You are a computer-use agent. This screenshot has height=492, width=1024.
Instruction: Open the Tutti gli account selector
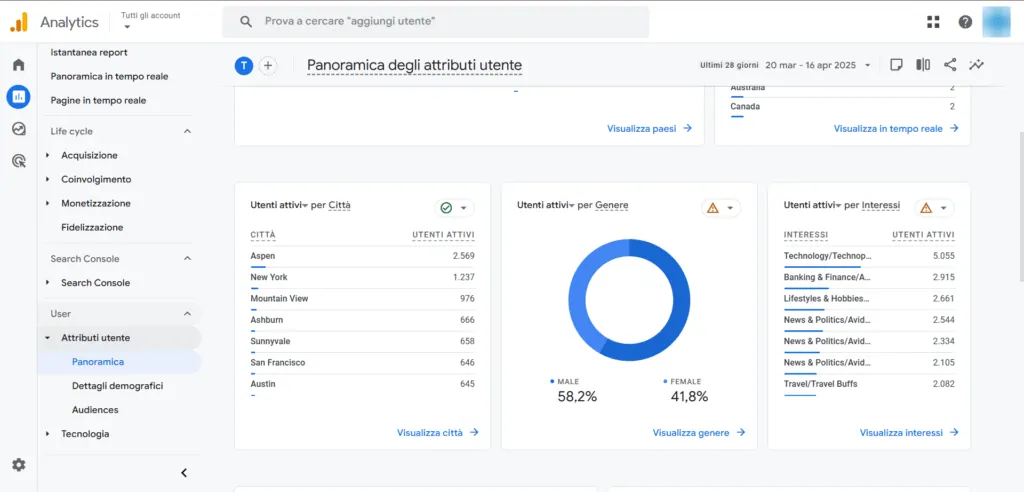point(150,21)
